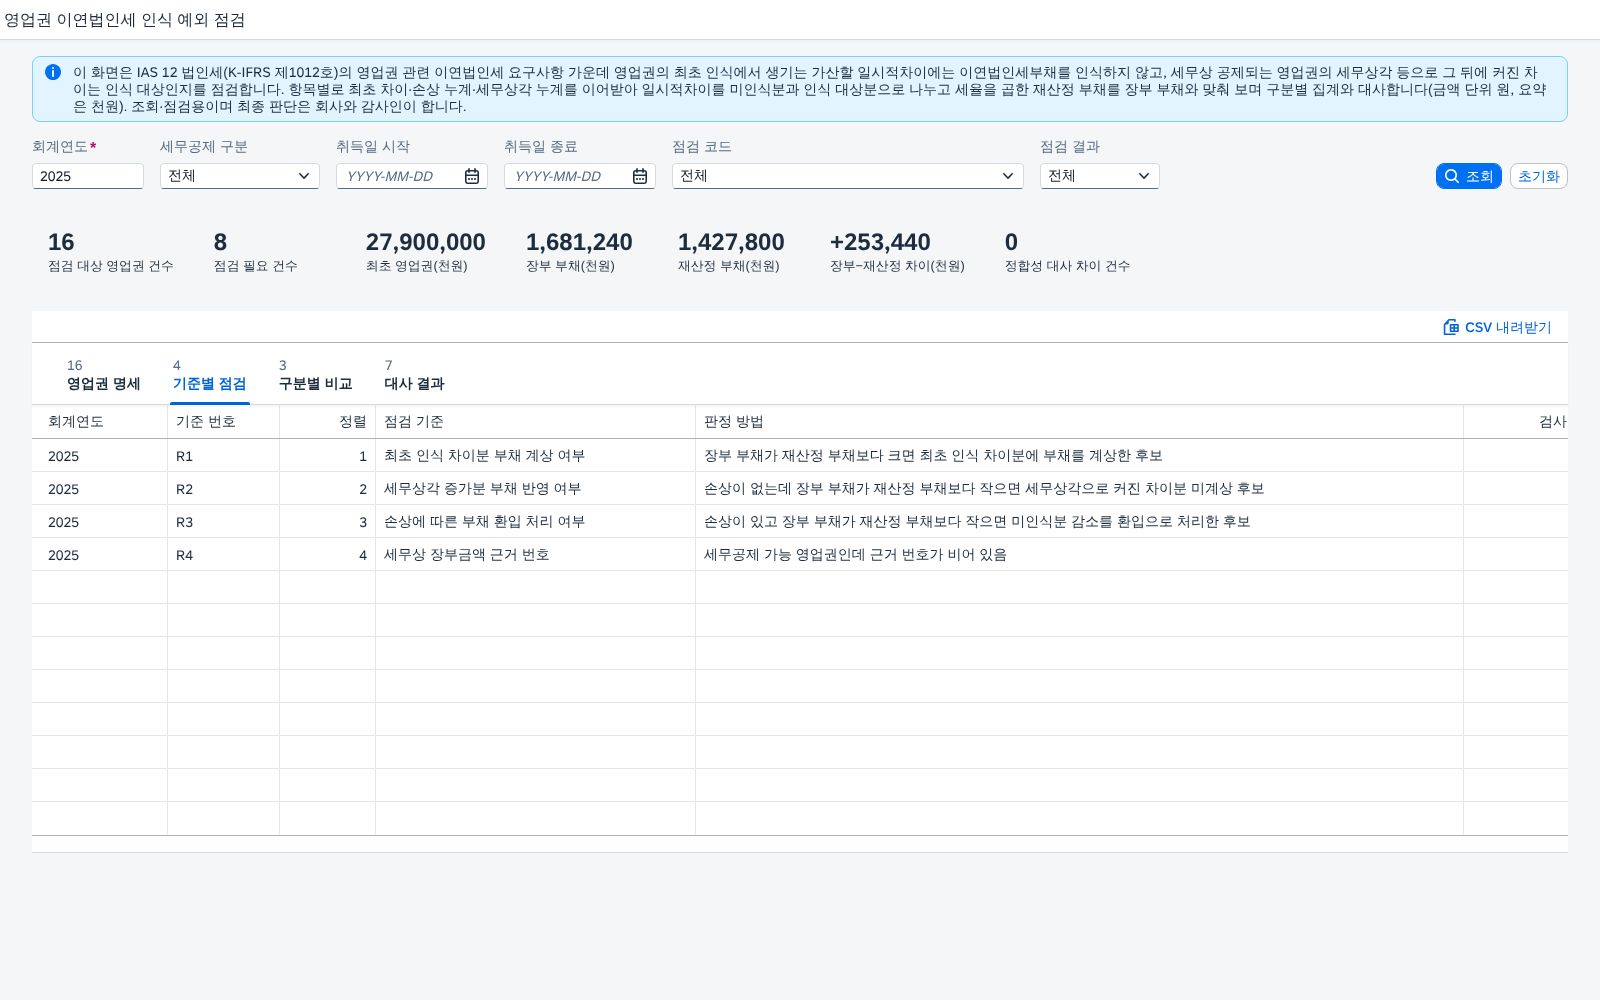Screen dimensions: 1600x1000
Task: Click the 판정 방법 column header
Action: [1080, 422]
